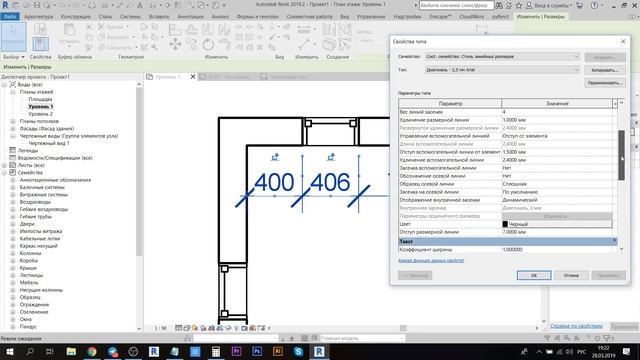The image size is (640, 360).
Task: Open the Calculator from the taskbar
Action: [x=216, y=351]
